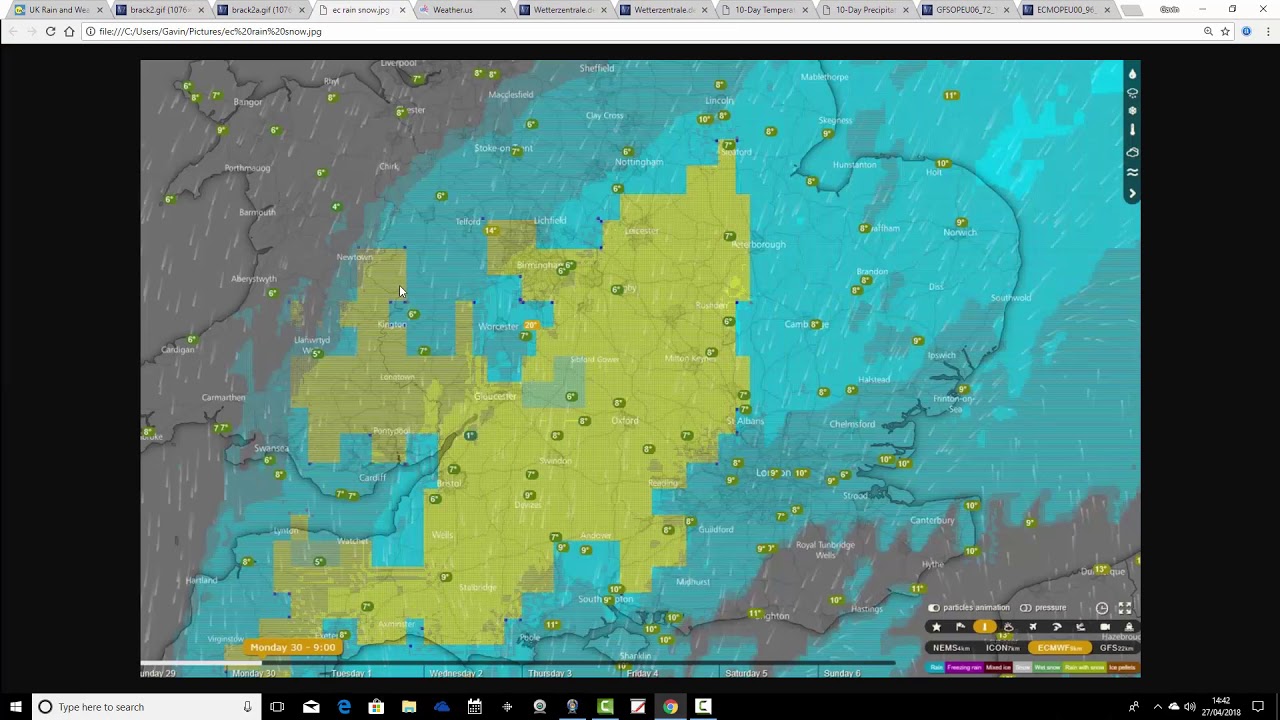1280x720 pixels.
Task: Open Windows notification center
Action: click(1258, 707)
